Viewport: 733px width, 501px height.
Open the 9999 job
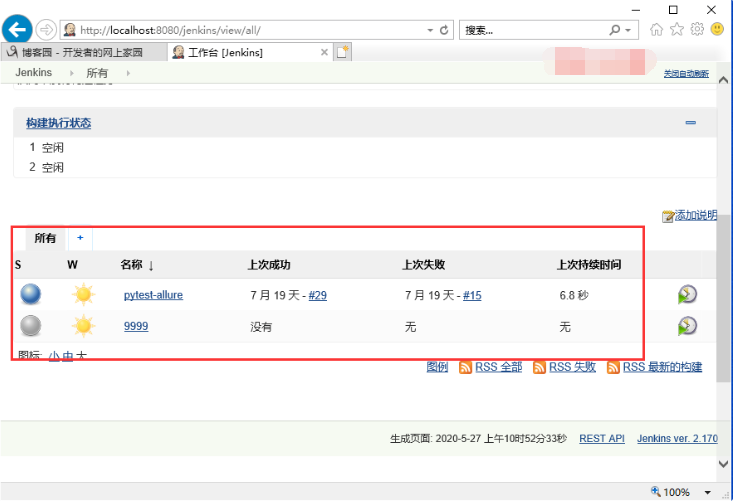pyautogui.click(x=136, y=326)
